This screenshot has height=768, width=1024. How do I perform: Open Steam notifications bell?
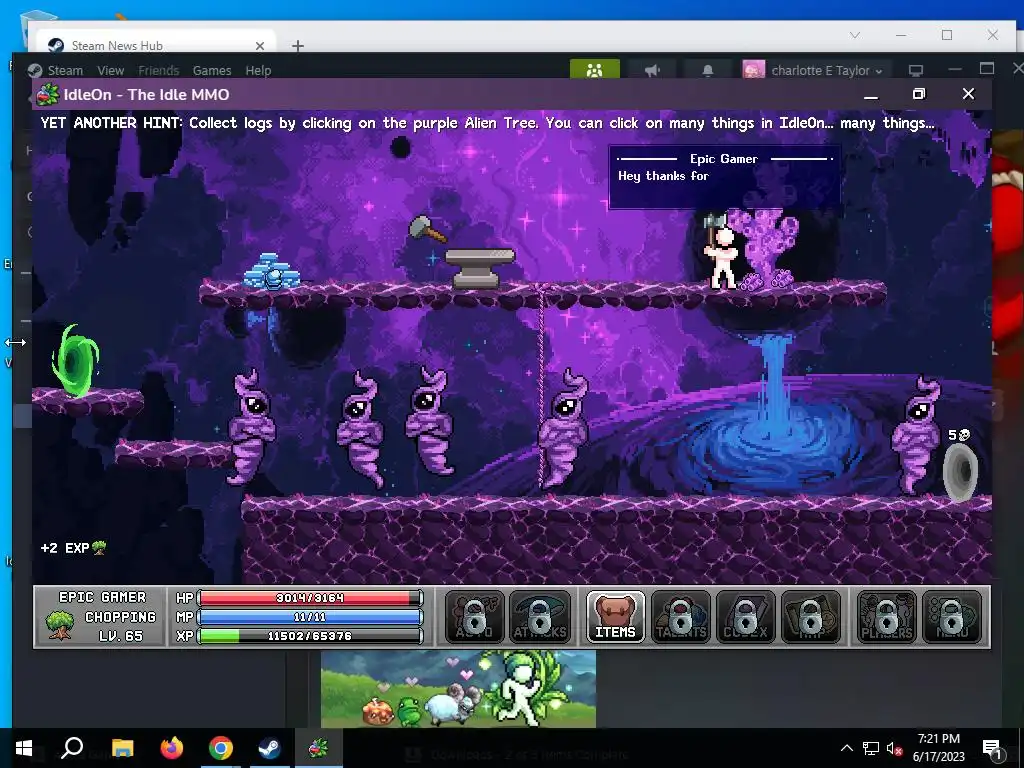point(707,70)
